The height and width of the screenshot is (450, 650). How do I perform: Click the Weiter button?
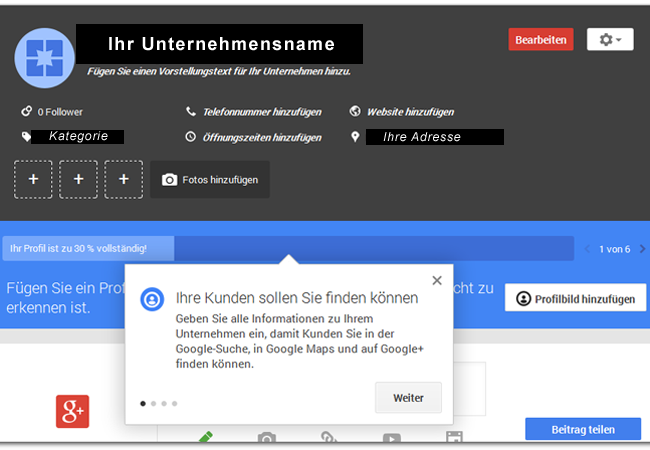click(x=408, y=398)
